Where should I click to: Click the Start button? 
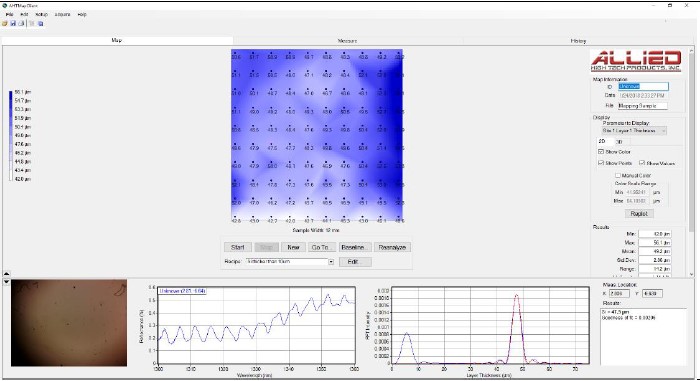pos(238,247)
